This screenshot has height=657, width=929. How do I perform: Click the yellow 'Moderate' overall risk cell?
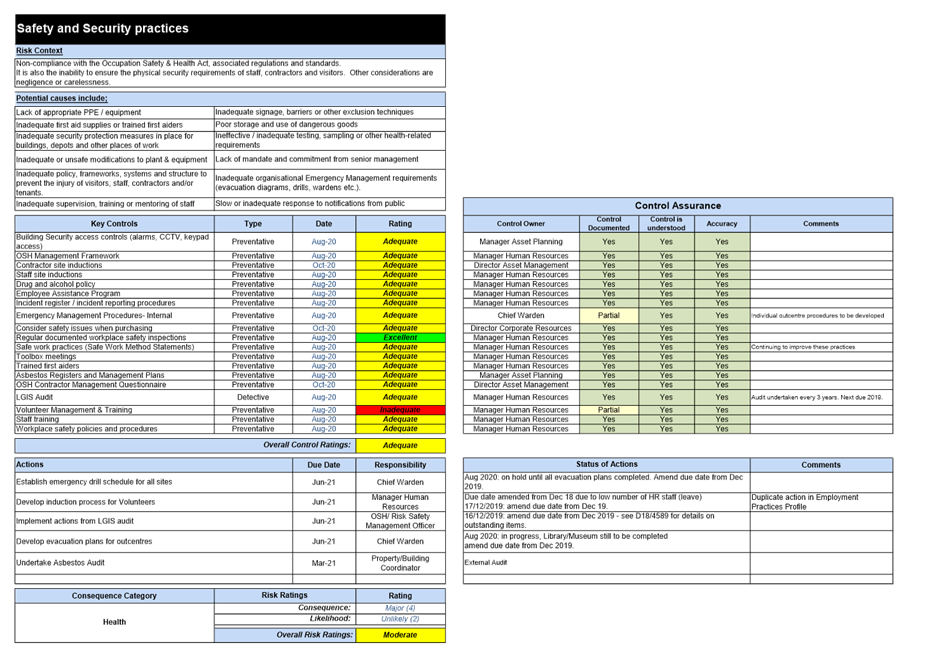(x=400, y=635)
